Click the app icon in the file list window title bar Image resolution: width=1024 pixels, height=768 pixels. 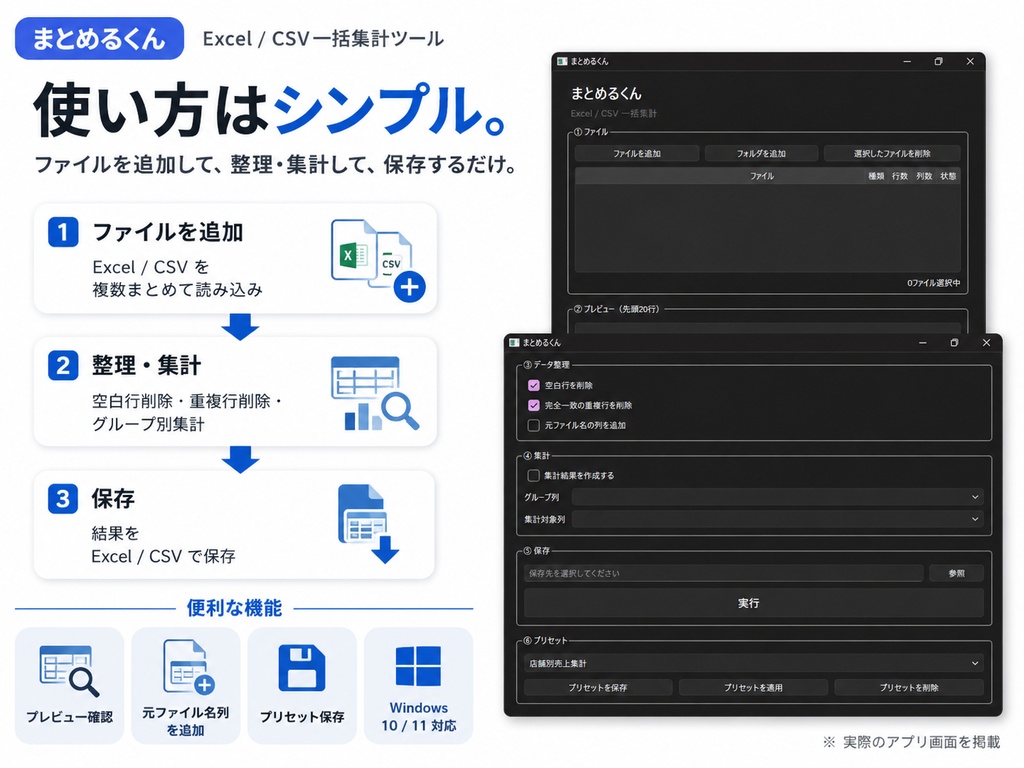pyautogui.click(x=562, y=61)
